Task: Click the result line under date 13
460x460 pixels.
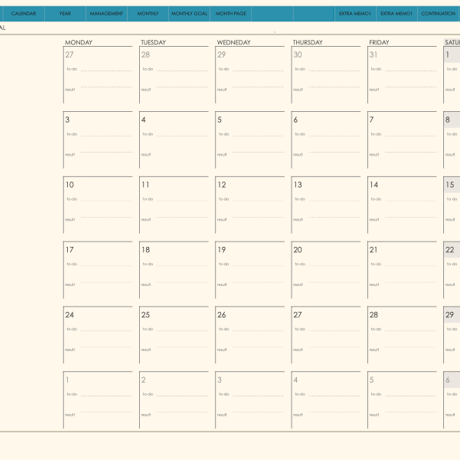Action: 334,217
